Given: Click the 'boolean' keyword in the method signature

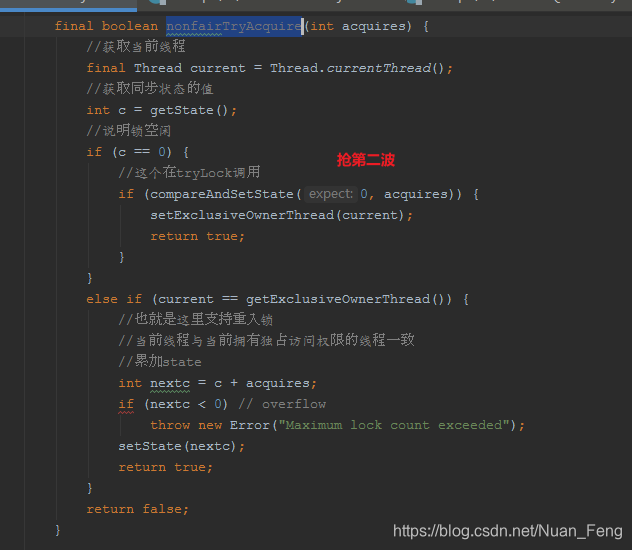Looking at the screenshot, I should pos(129,26).
